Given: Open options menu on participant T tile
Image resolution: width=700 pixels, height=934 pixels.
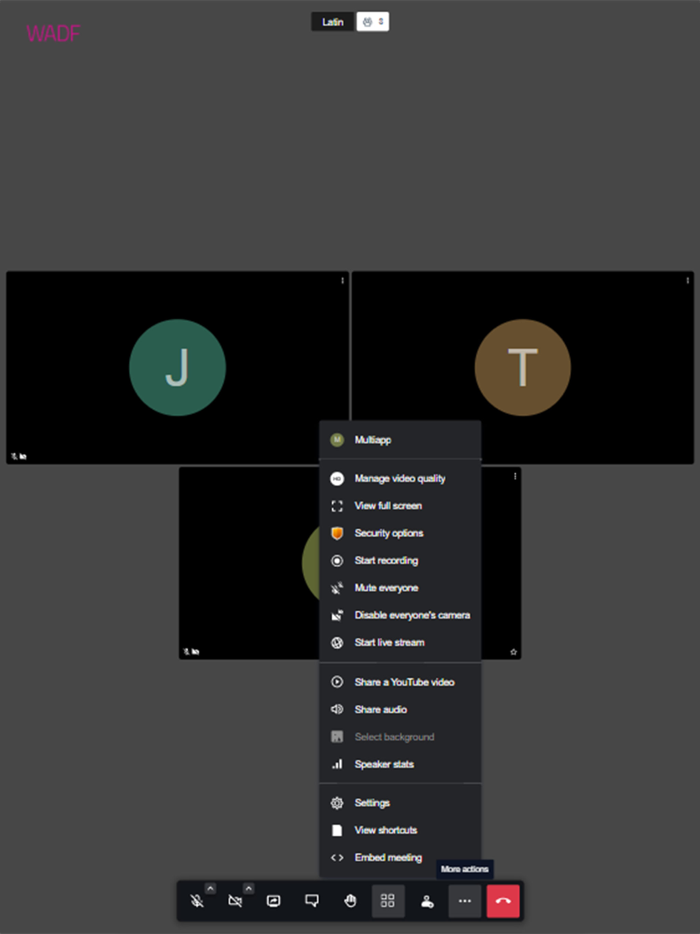Looking at the screenshot, I should (x=688, y=280).
